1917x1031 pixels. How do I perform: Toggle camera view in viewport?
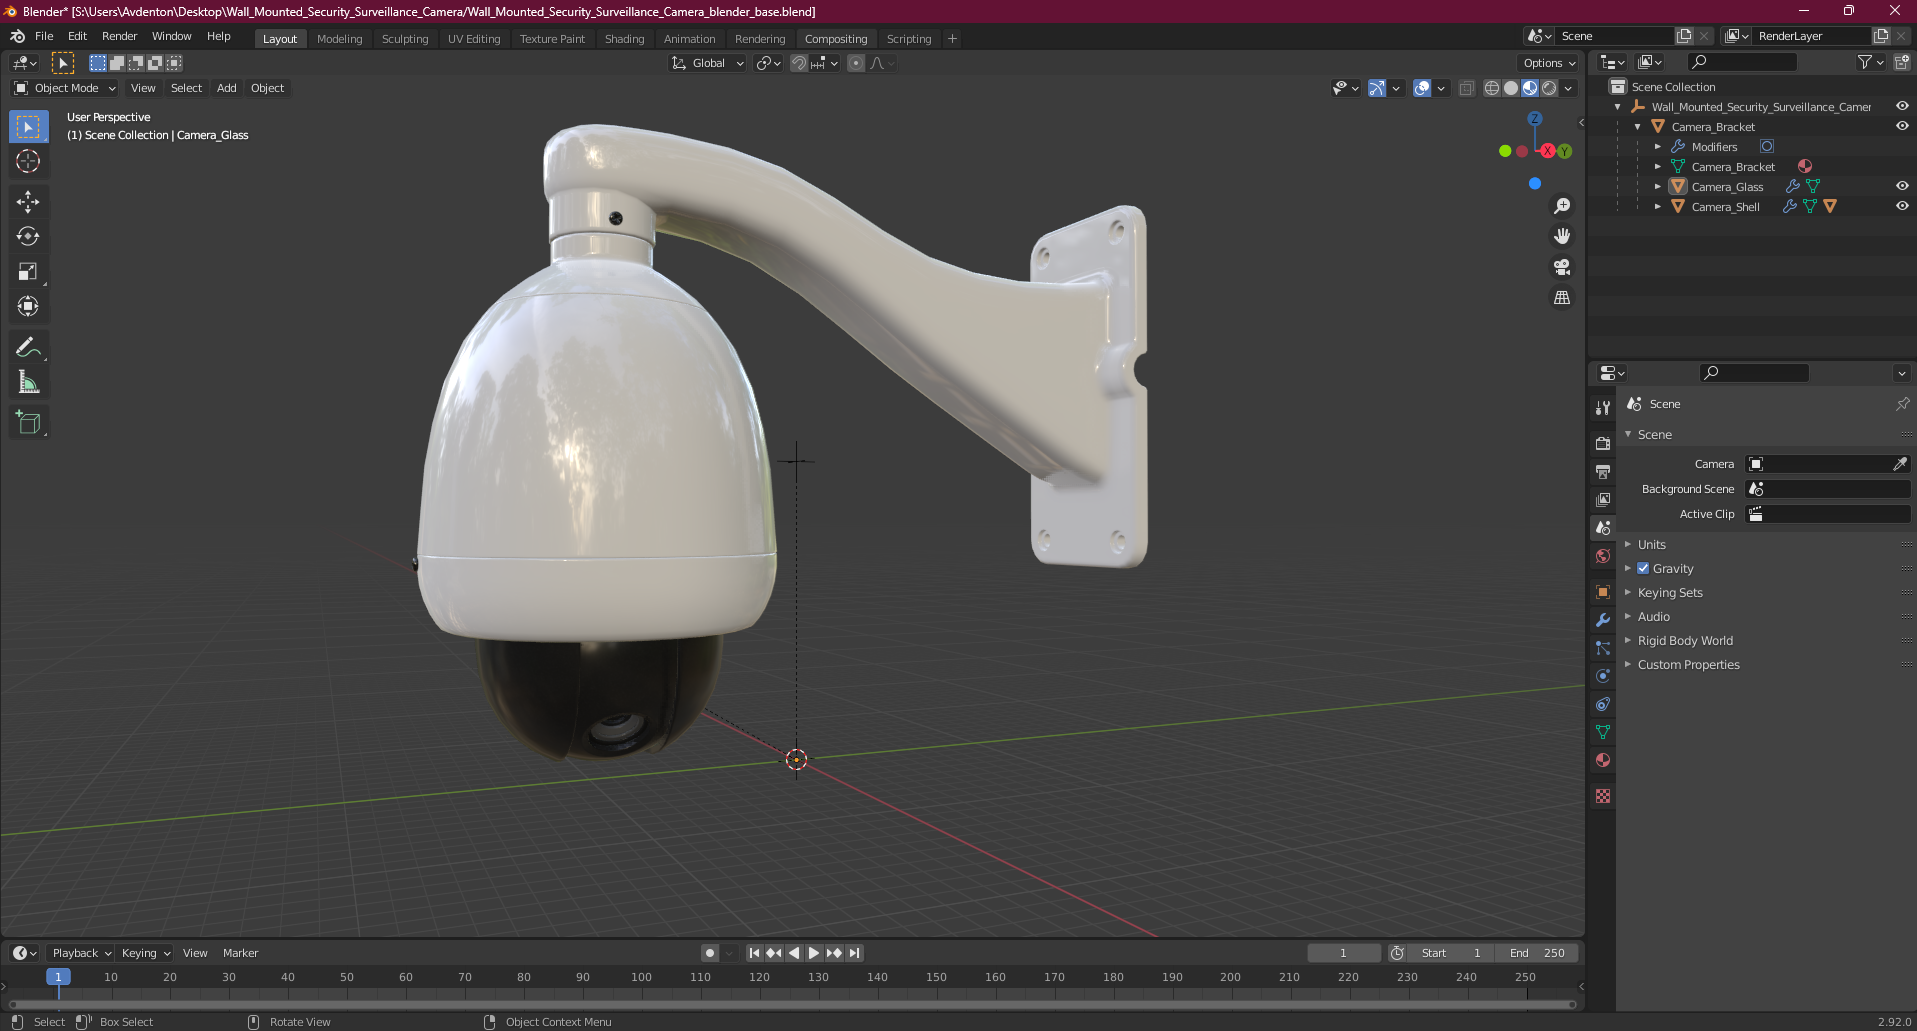tap(1562, 267)
